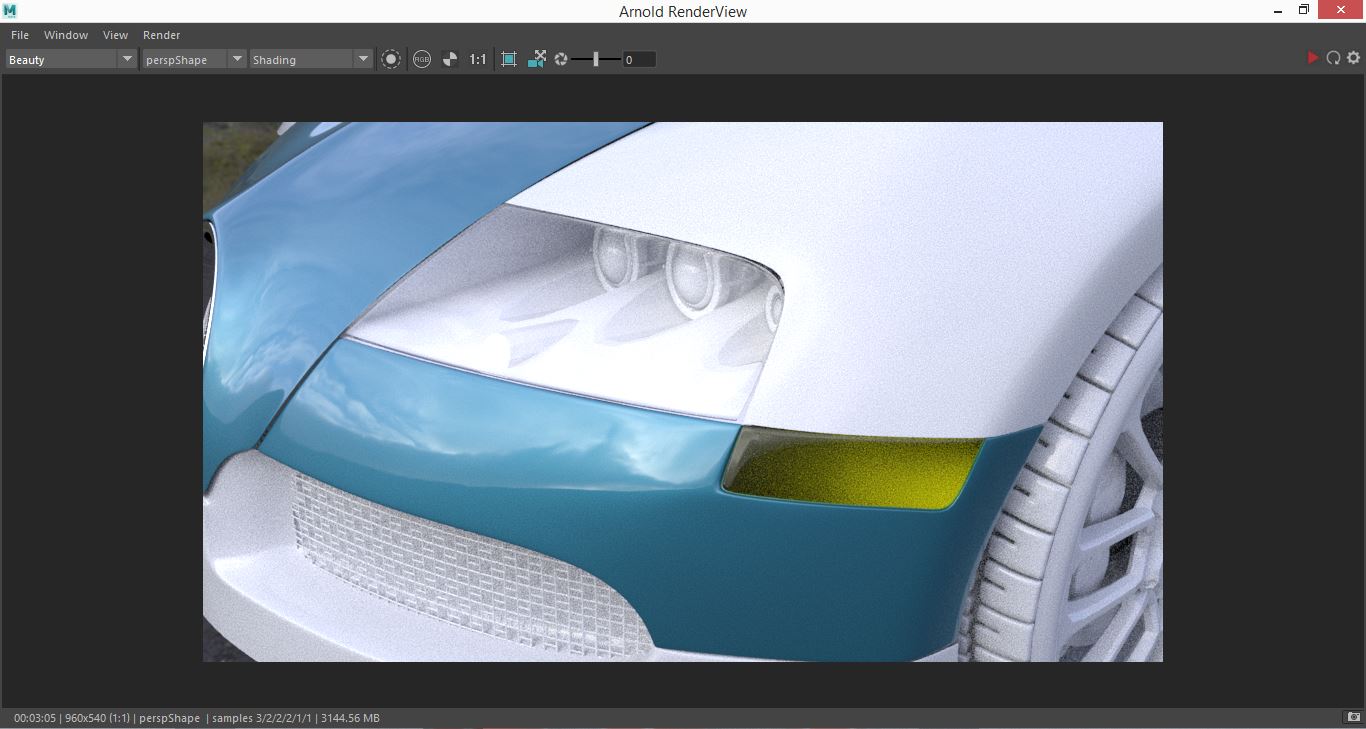Expand the perspShape camera dropdown

click(x=193, y=60)
